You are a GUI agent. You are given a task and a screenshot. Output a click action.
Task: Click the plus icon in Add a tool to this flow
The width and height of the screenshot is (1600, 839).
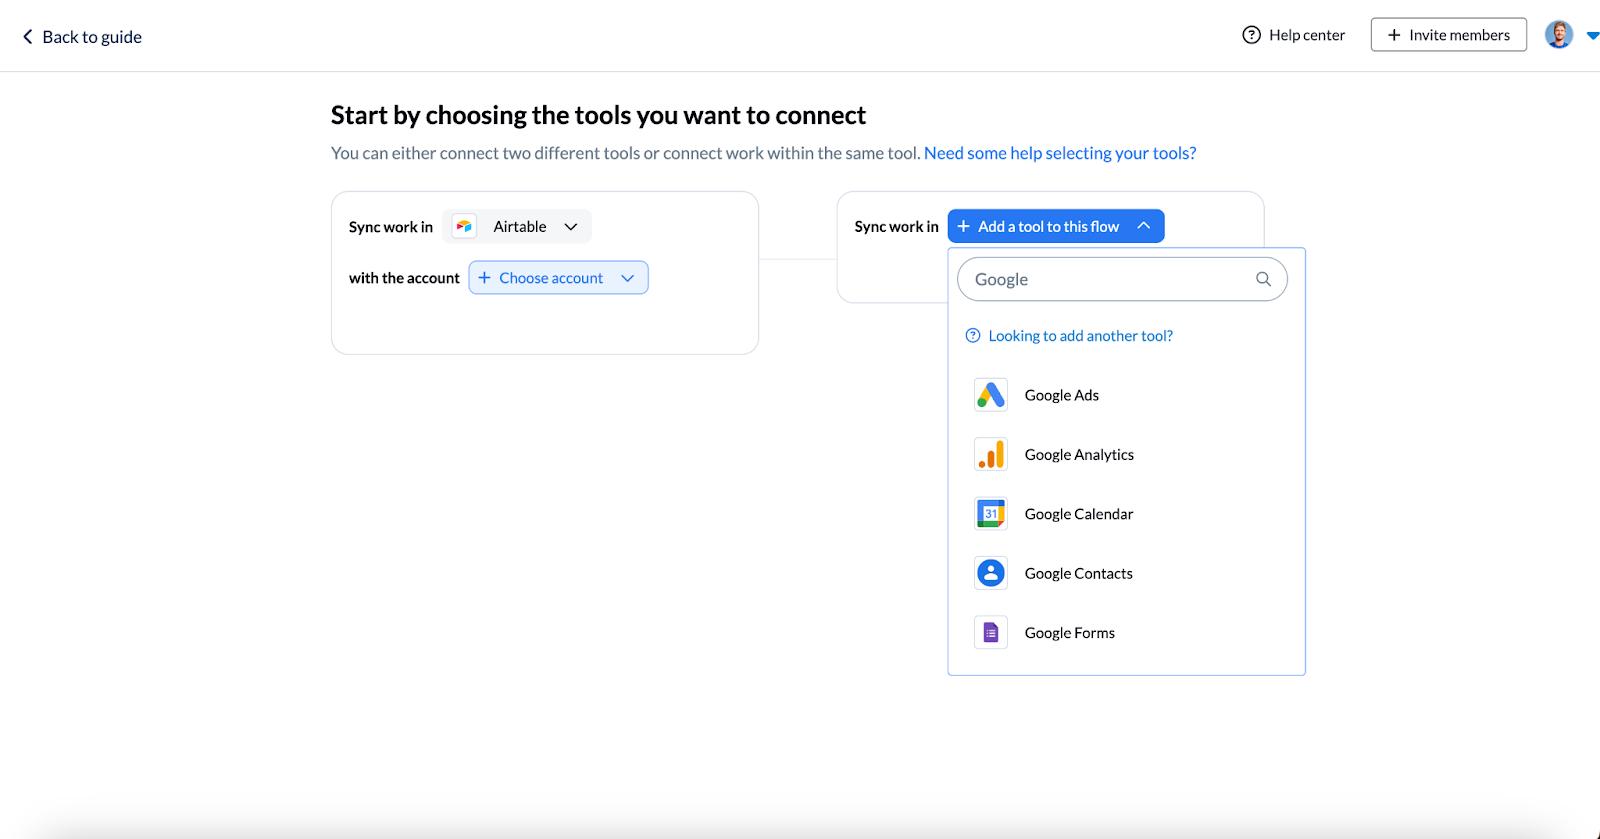point(964,227)
